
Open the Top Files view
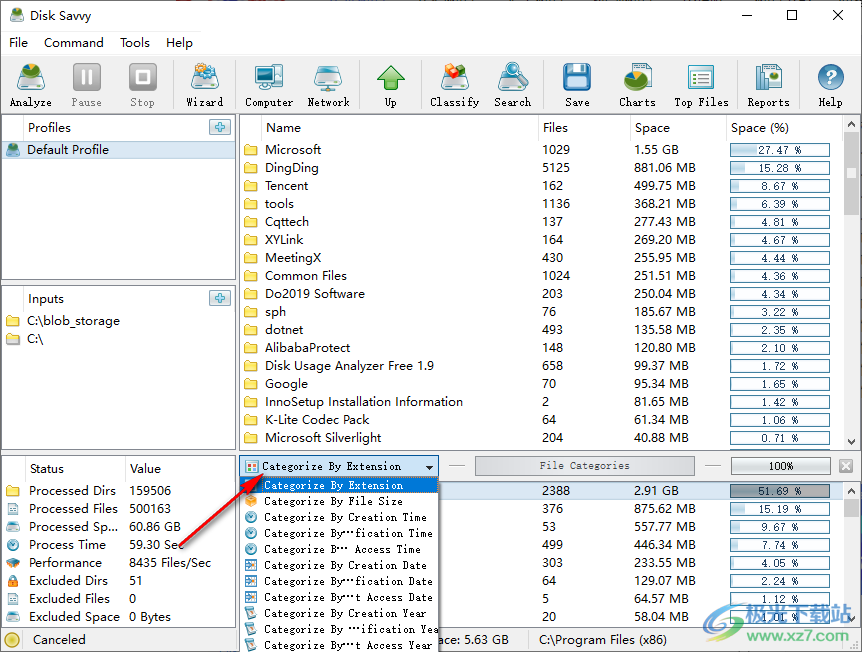[x=701, y=85]
